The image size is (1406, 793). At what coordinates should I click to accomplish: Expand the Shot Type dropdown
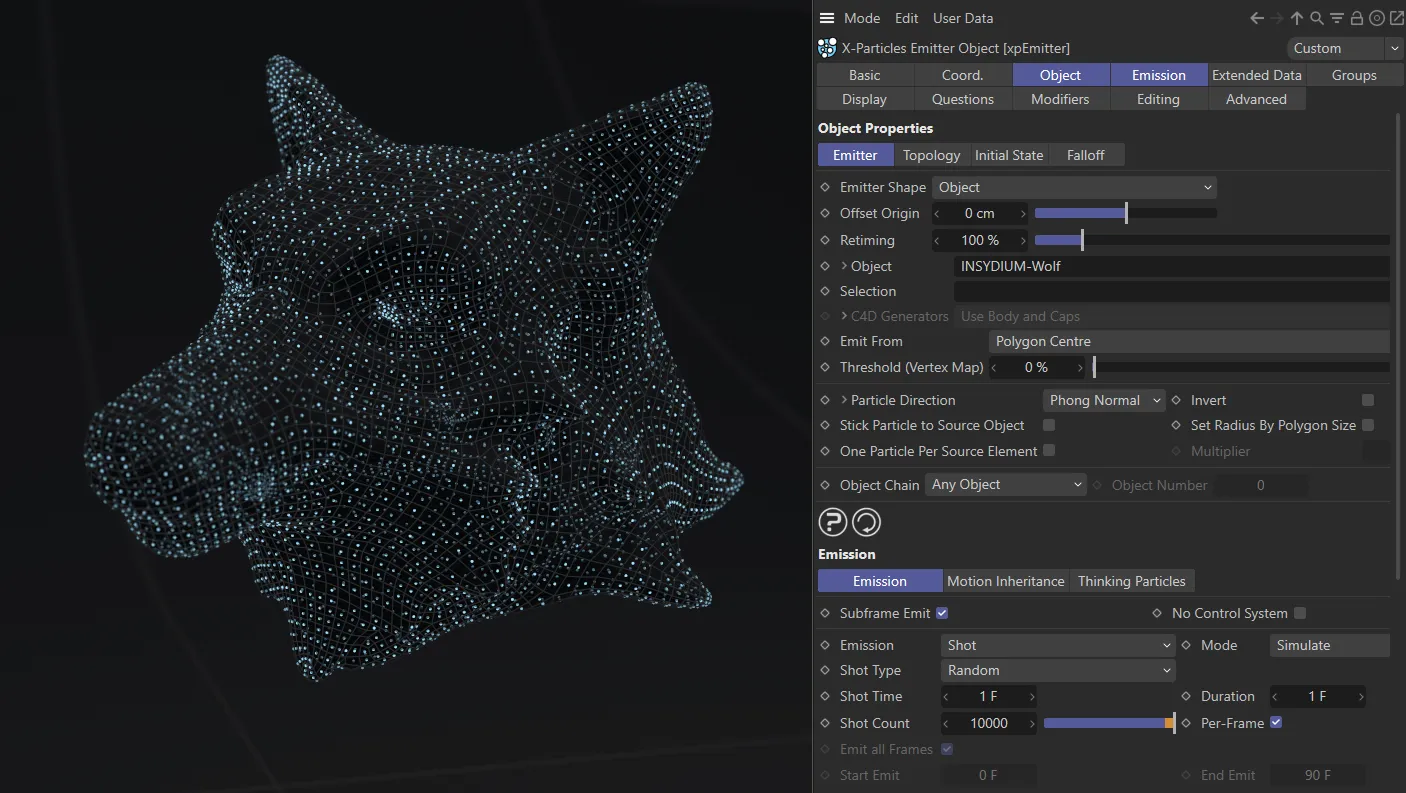click(1058, 670)
